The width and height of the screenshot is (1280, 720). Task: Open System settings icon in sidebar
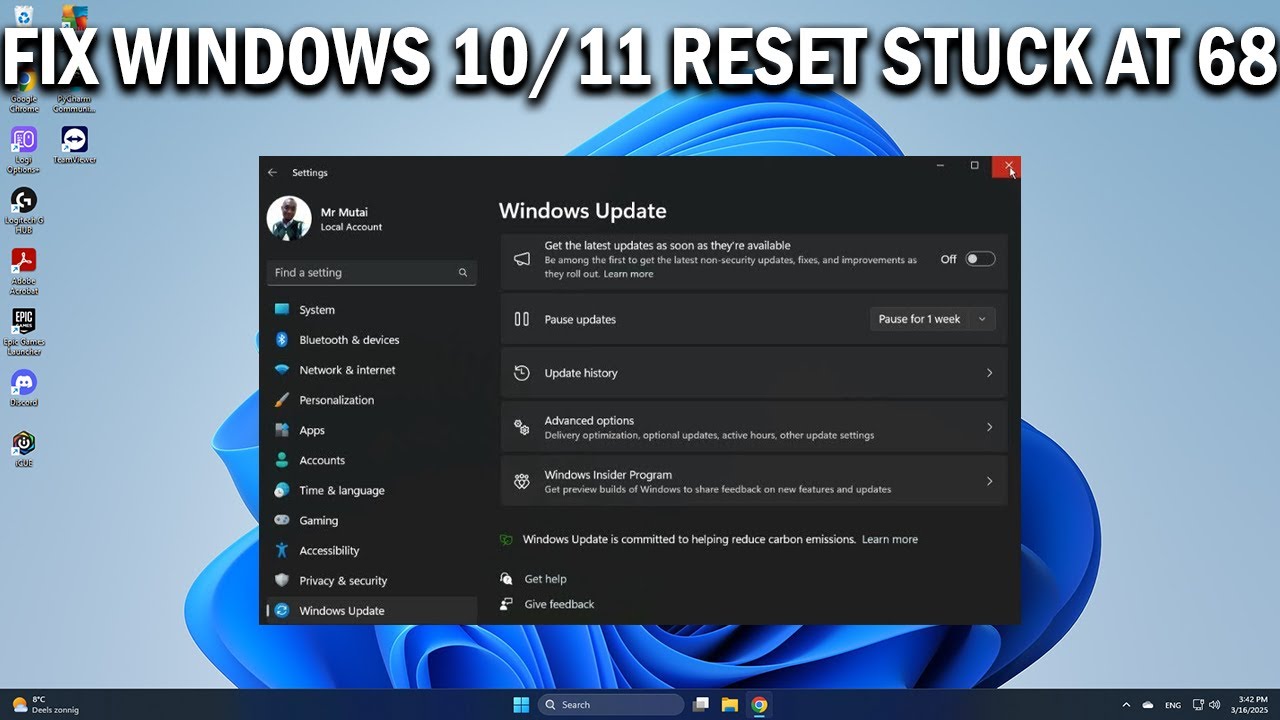tap(282, 310)
